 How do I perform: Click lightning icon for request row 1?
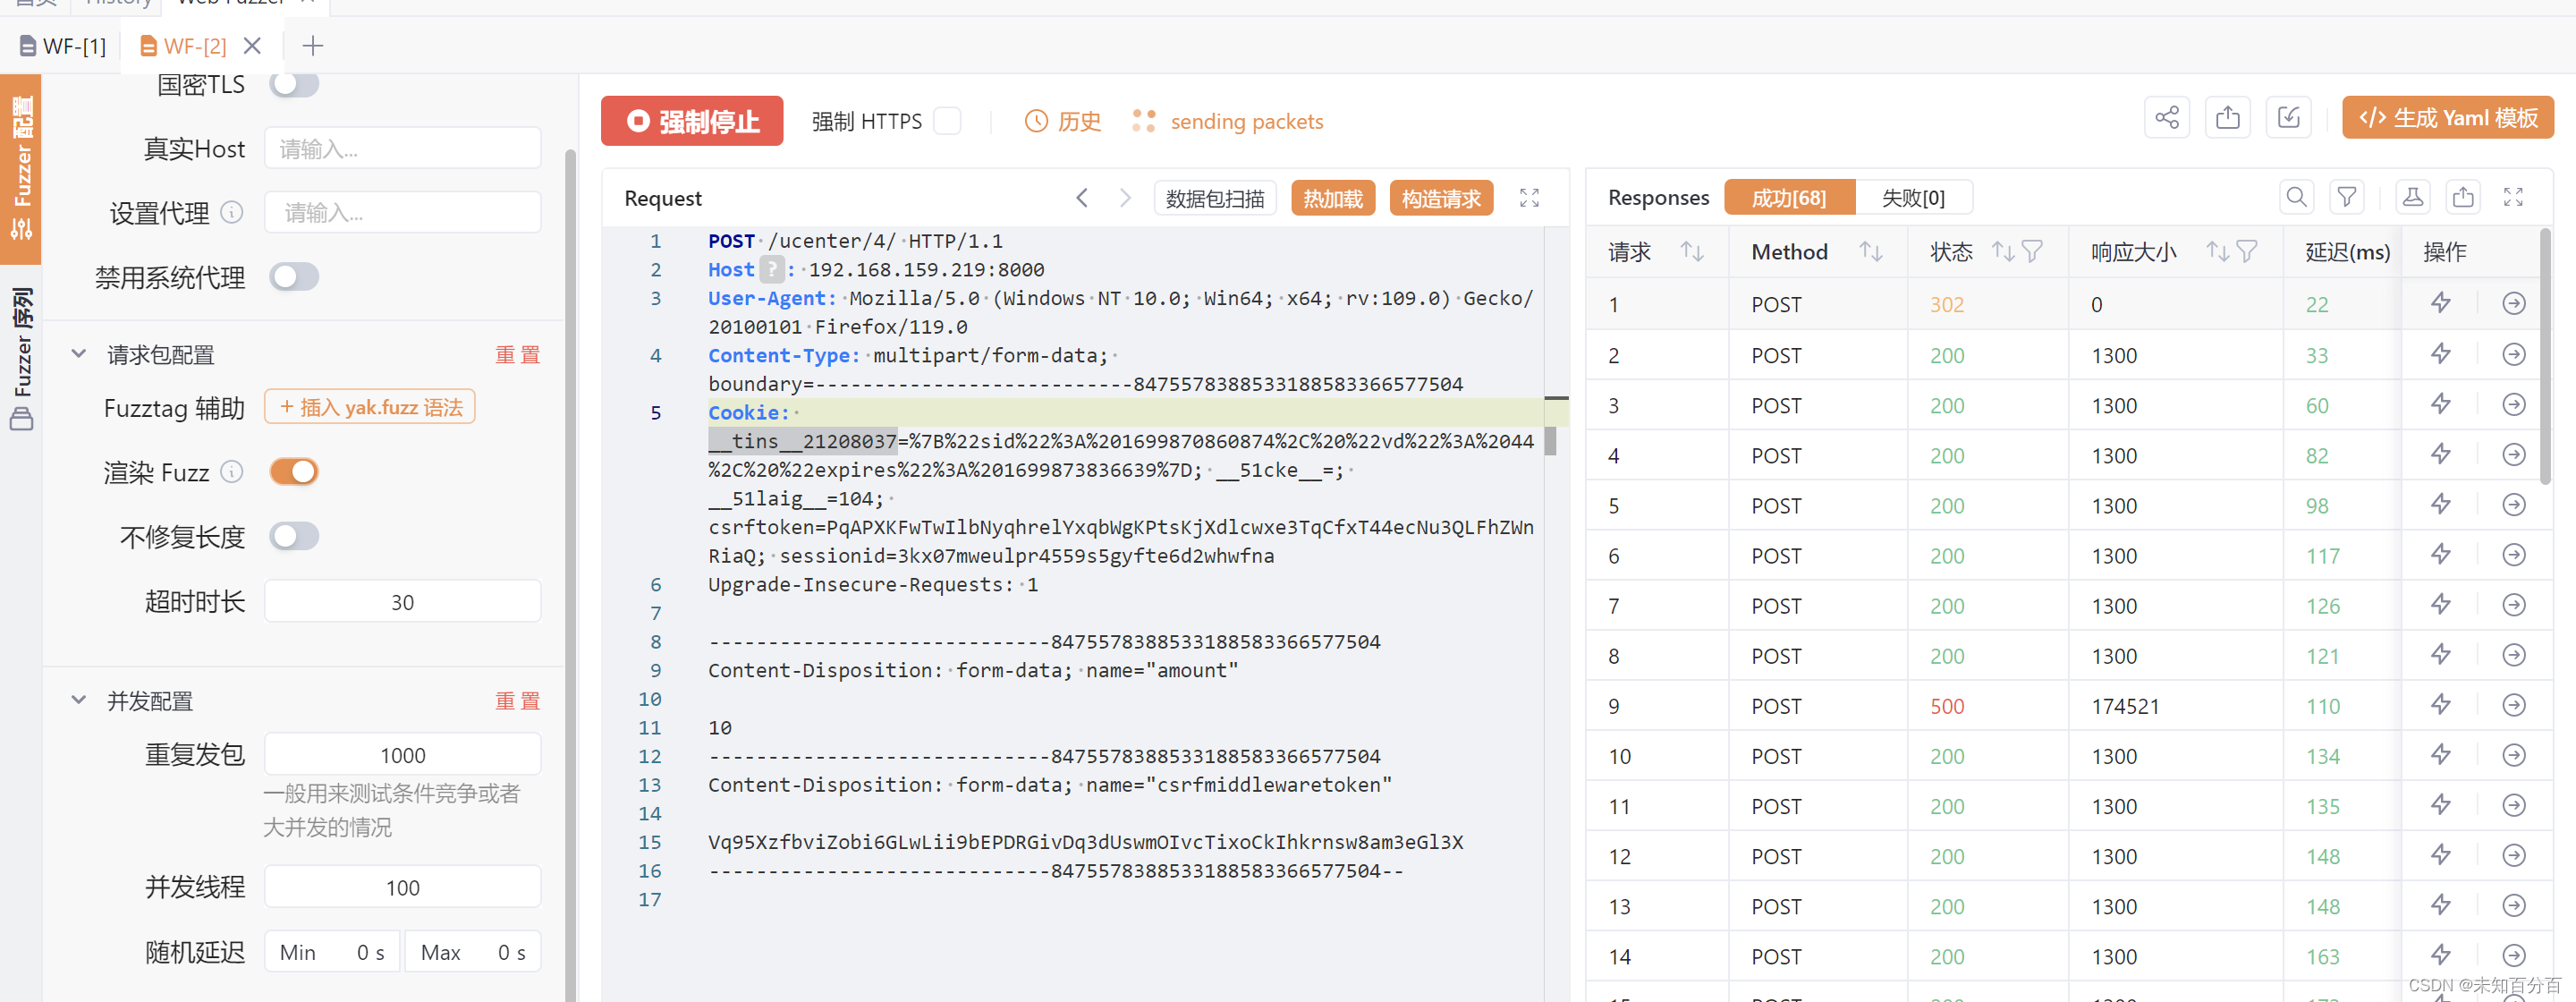(x=2440, y=303)
